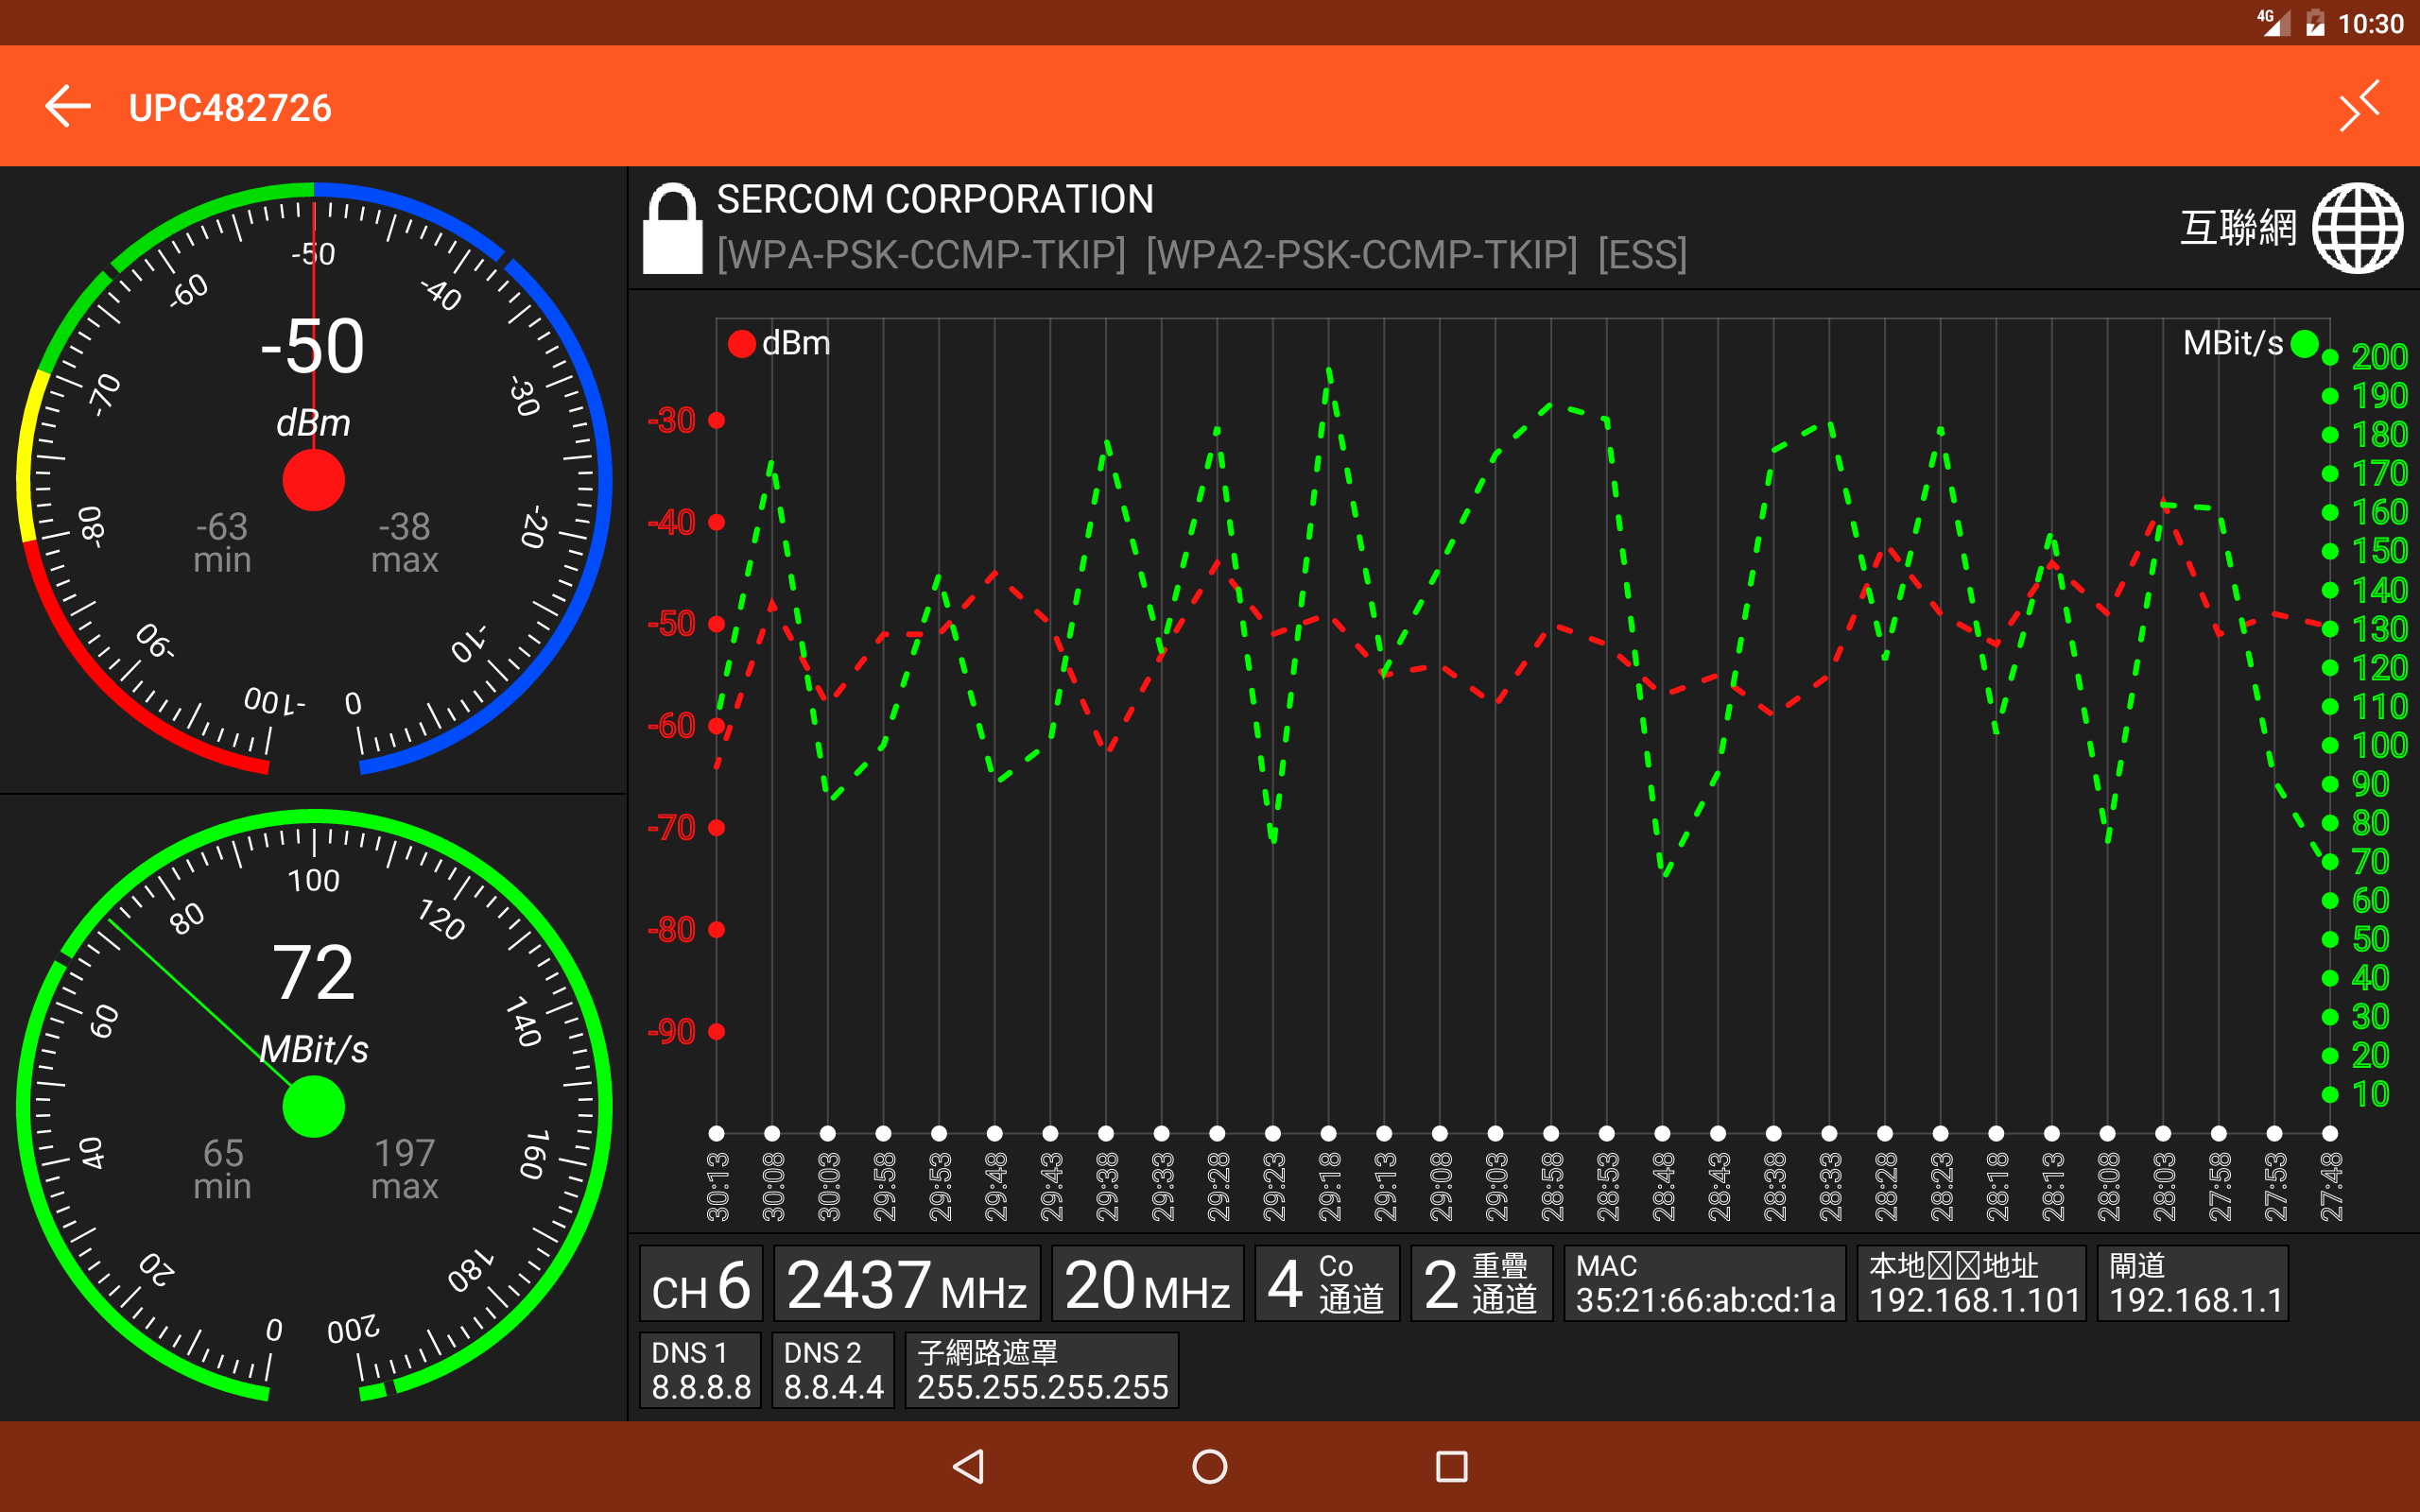This screenshot has height=1512, width=2420.
Task: Tap the 互聯網 internet label
Action: click(2238, 228)
